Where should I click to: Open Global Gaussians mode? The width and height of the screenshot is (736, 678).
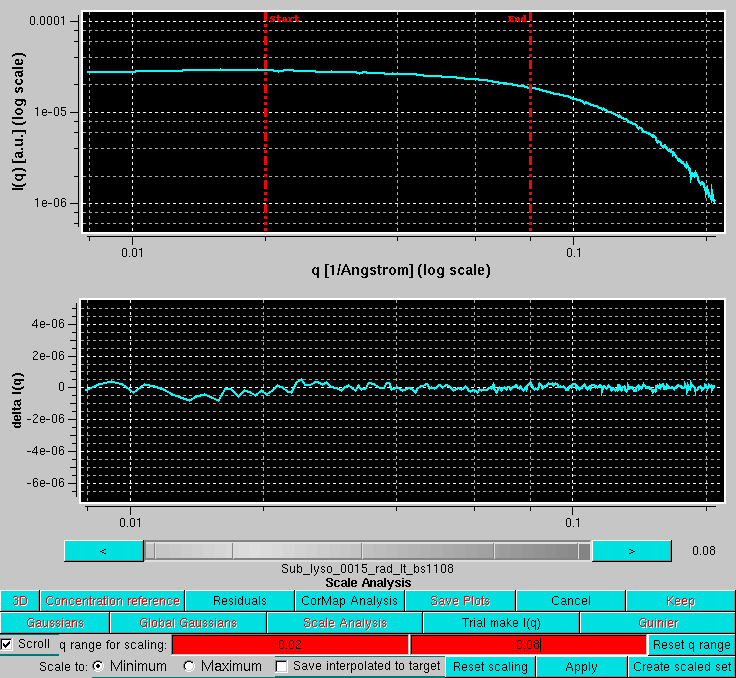click(x=188, y=623)
